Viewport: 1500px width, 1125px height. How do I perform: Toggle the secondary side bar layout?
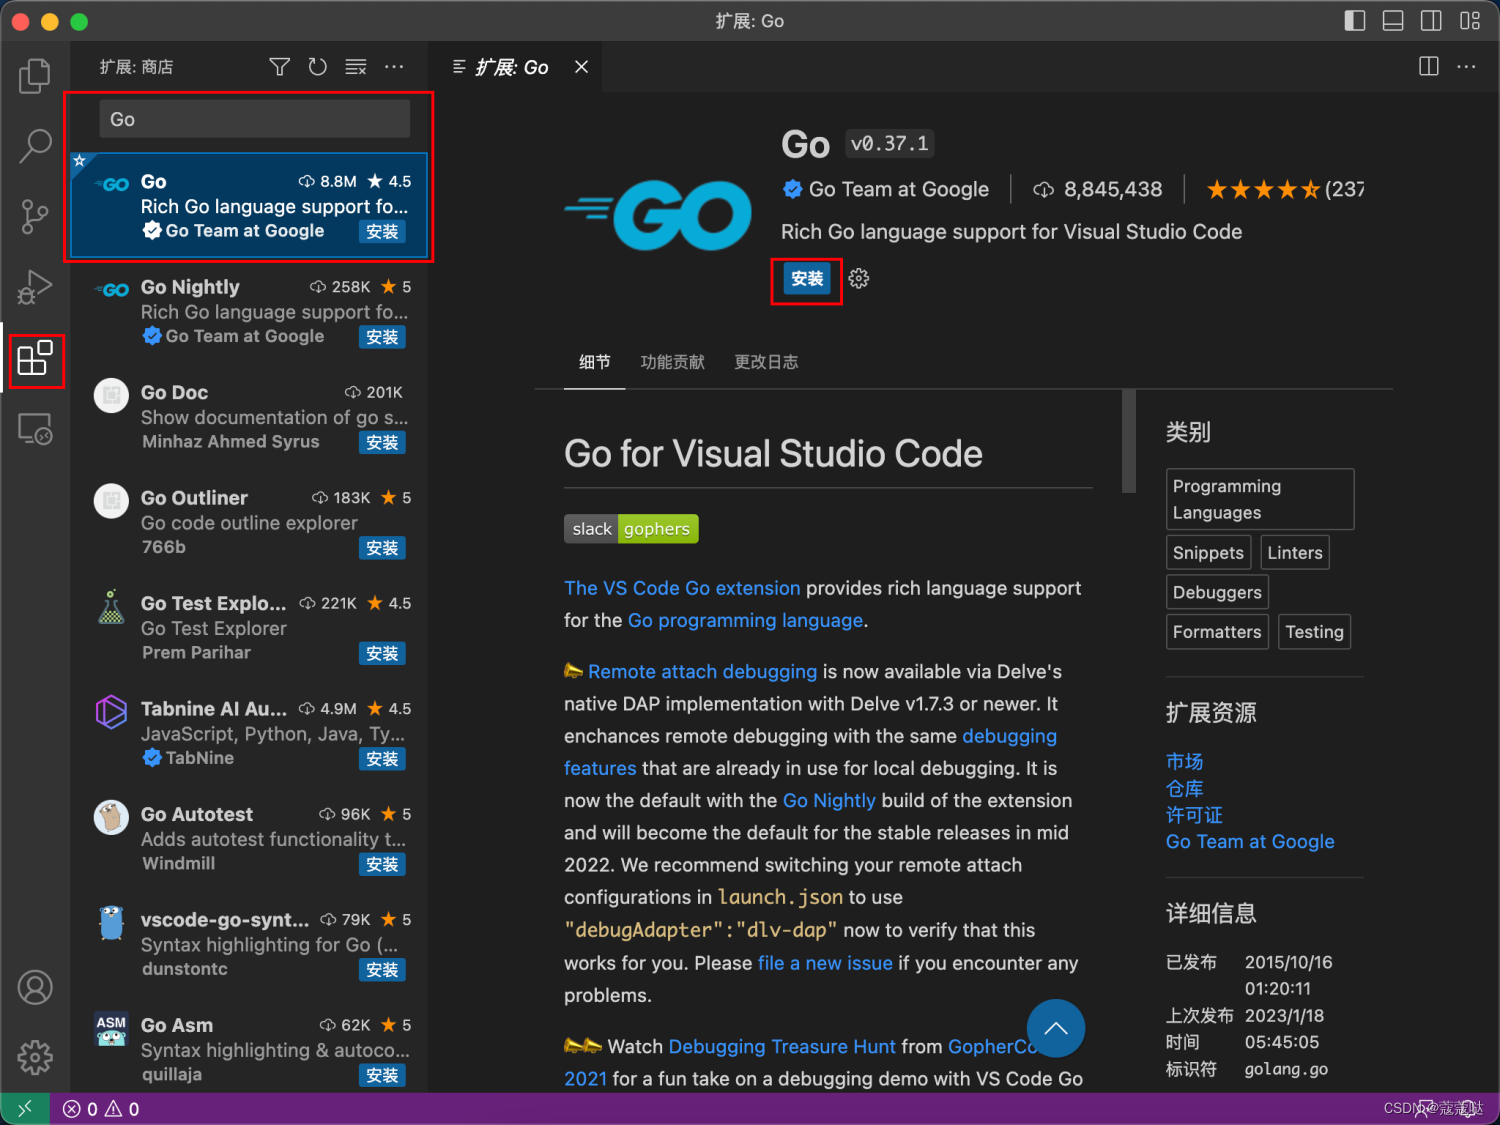tap(1431, 21)
